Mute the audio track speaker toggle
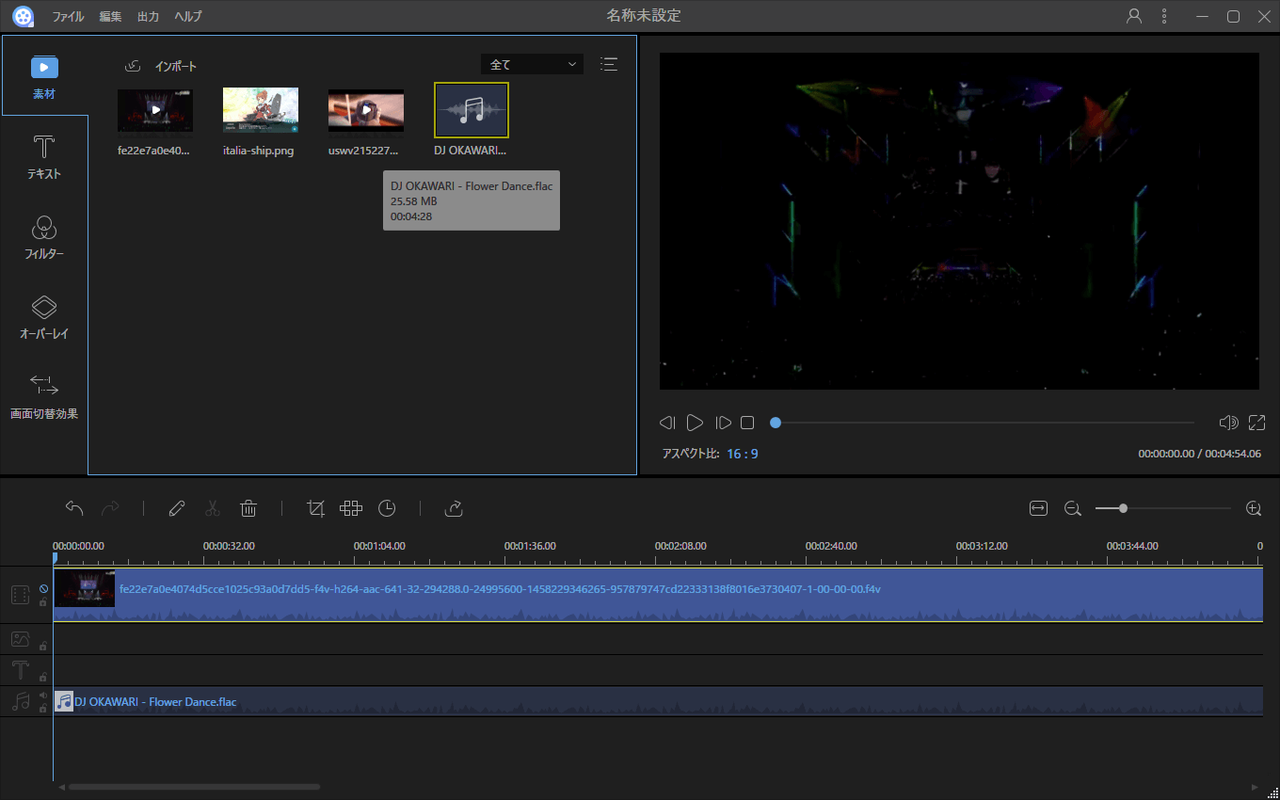 pyautogui.click(x=43, y=695)
